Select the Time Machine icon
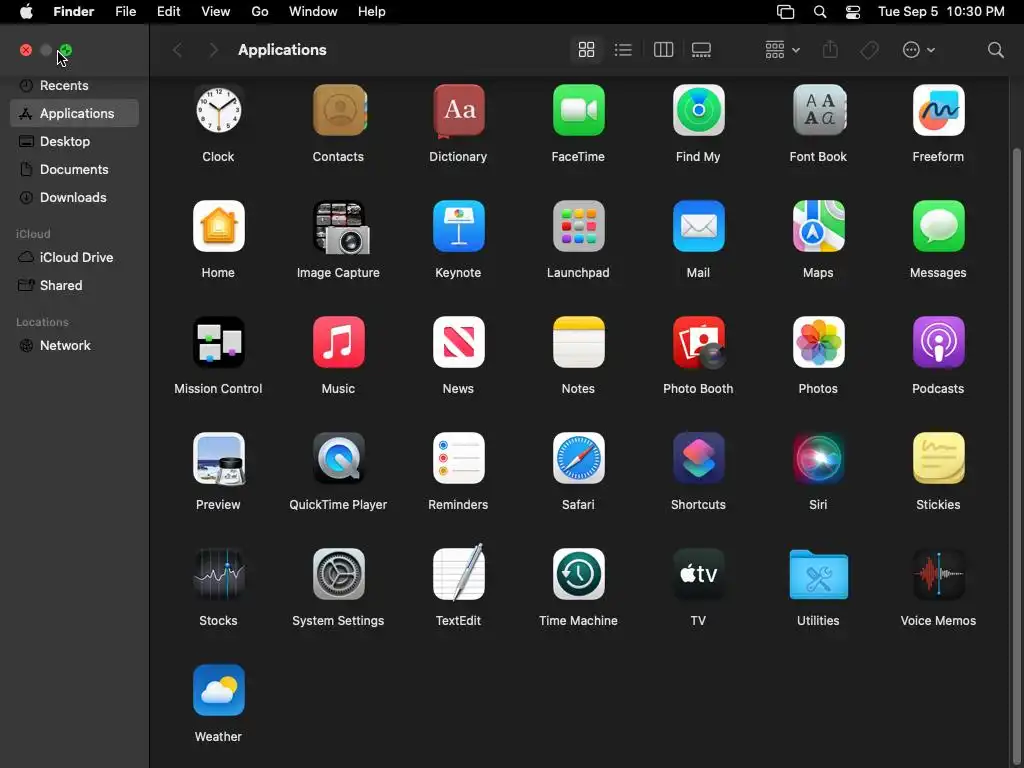Image resolution: width=1024 pixels, height=768 pixels. [579, 574]
